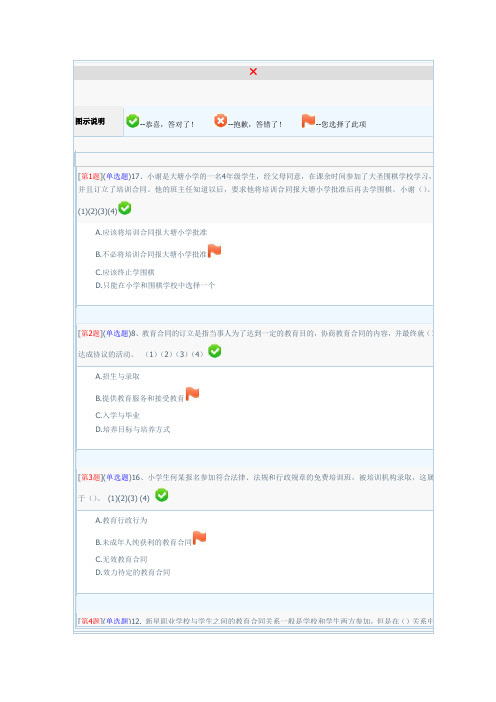
Task: Select option B.未成年人纯获利的教育合同
Action: click(143, 542)
